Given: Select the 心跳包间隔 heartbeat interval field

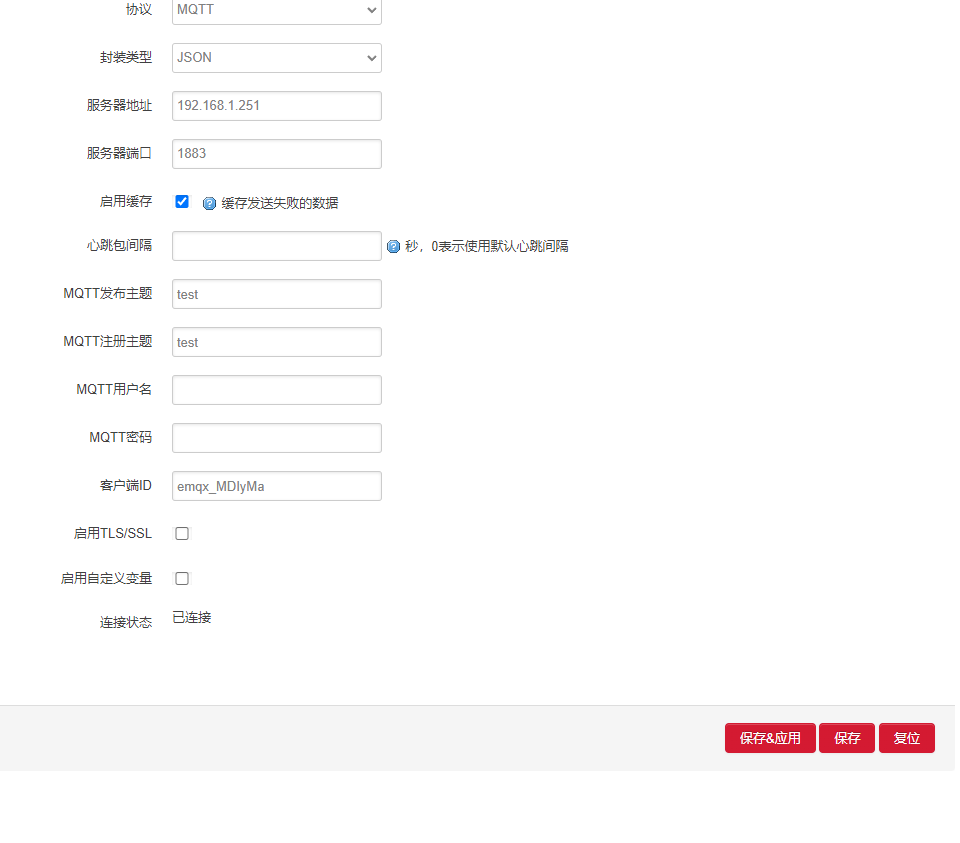Looking at the screenshot, I should [x=276, y=246].
